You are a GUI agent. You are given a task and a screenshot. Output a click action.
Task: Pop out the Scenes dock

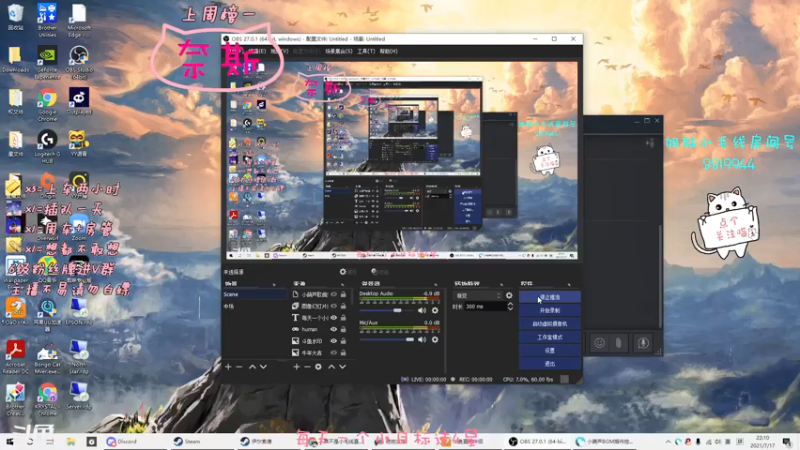pos(274,284)
